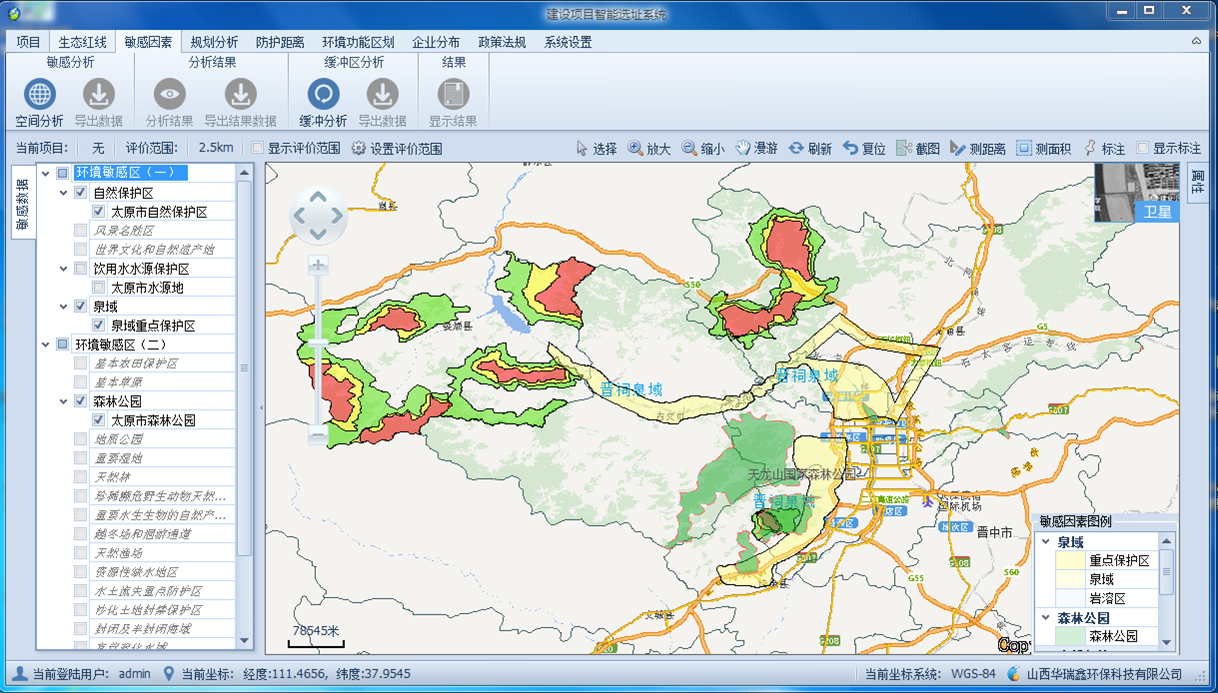Collapse the 泉域 legend group

(1046, 543)
